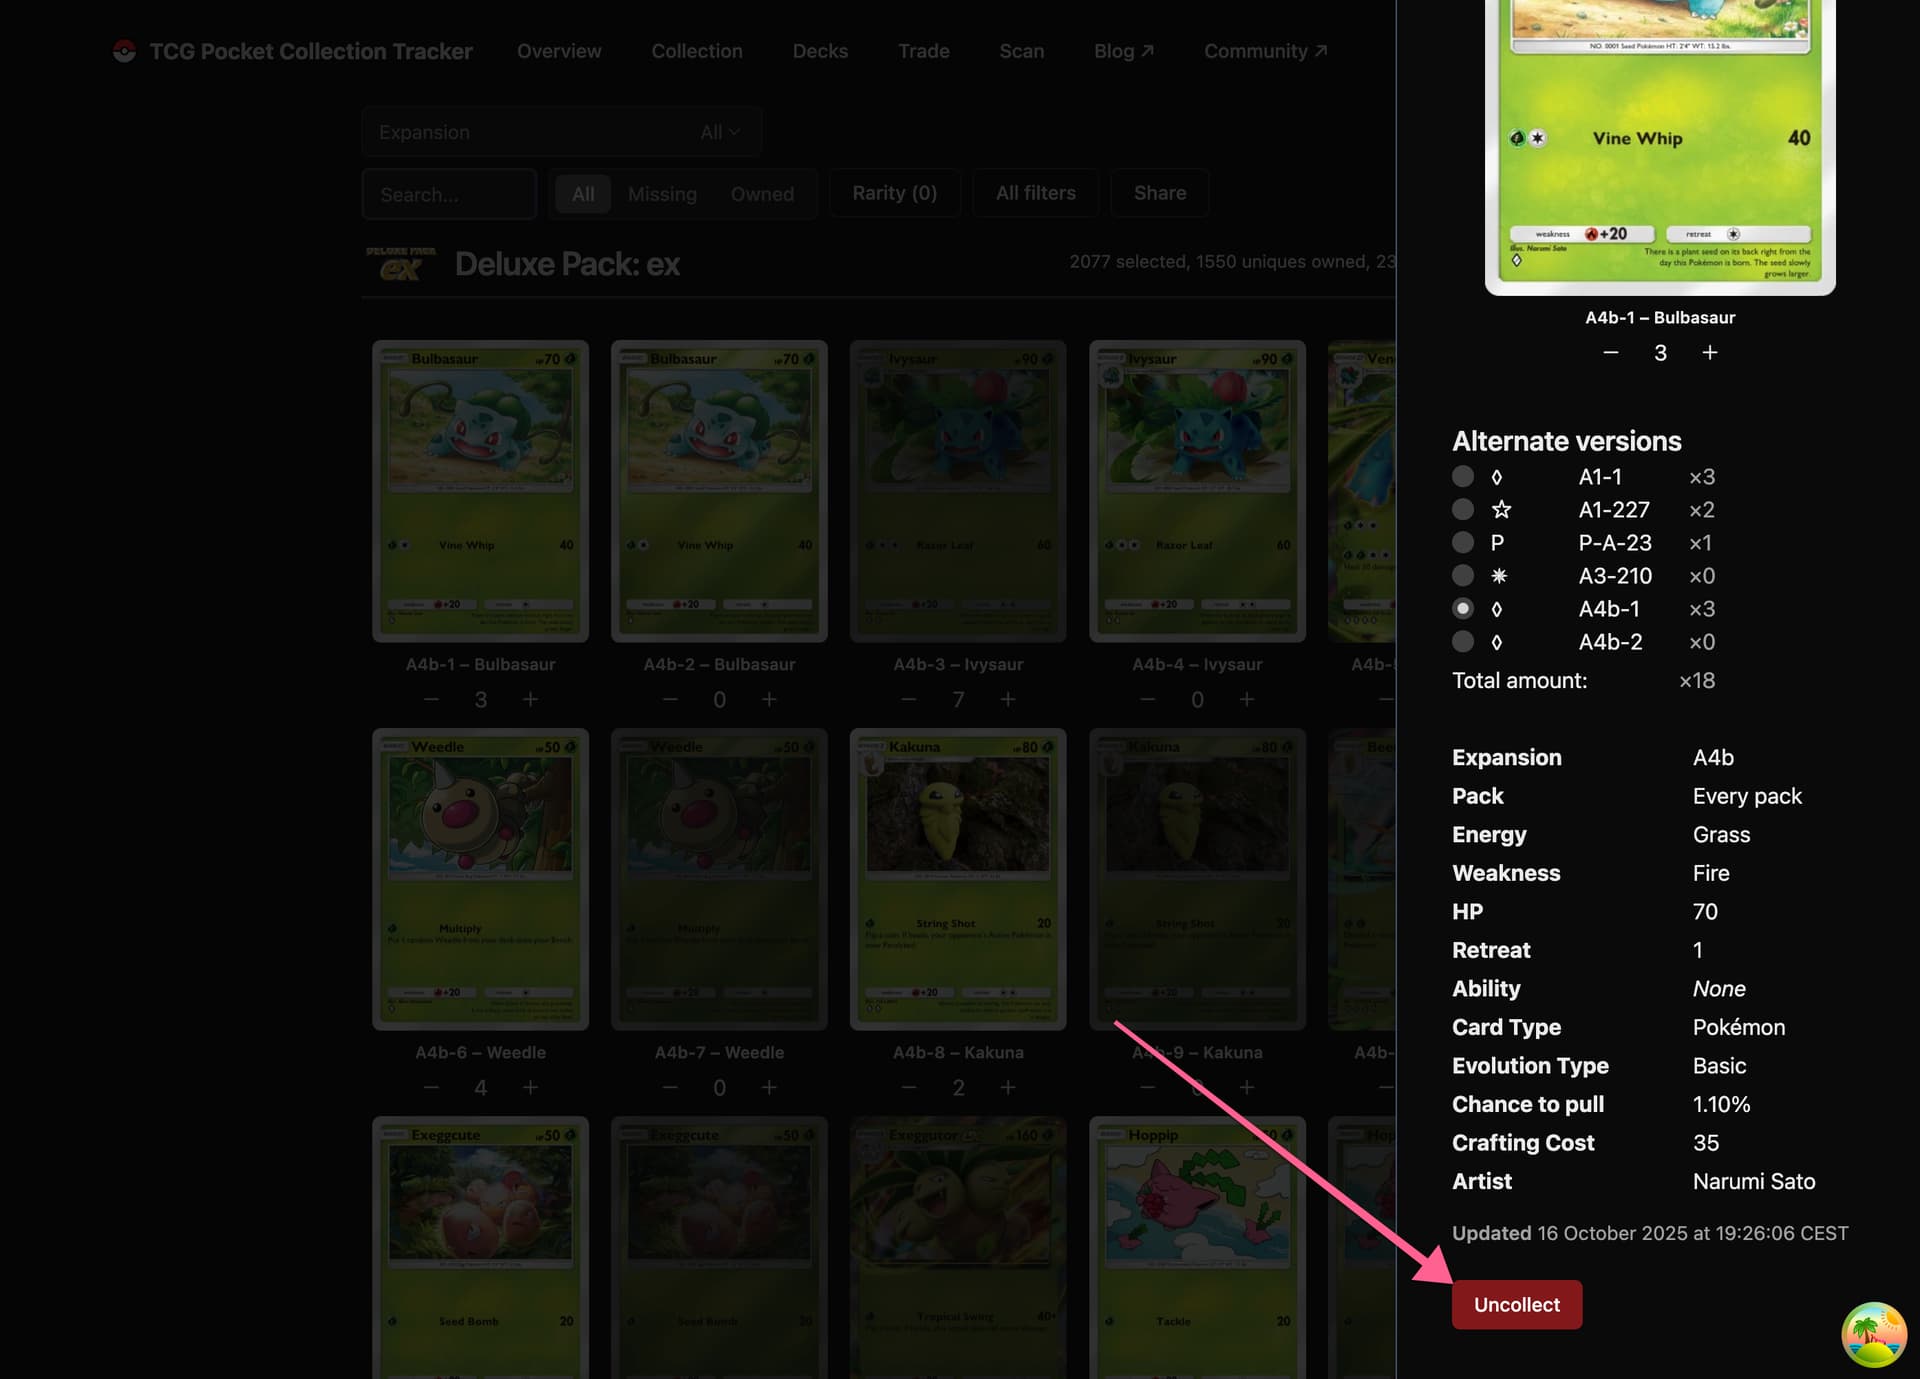Click minus under A4b-2 Bulbasaur card
Viewport: 1920px width, 1379px height.
point(670,699)
